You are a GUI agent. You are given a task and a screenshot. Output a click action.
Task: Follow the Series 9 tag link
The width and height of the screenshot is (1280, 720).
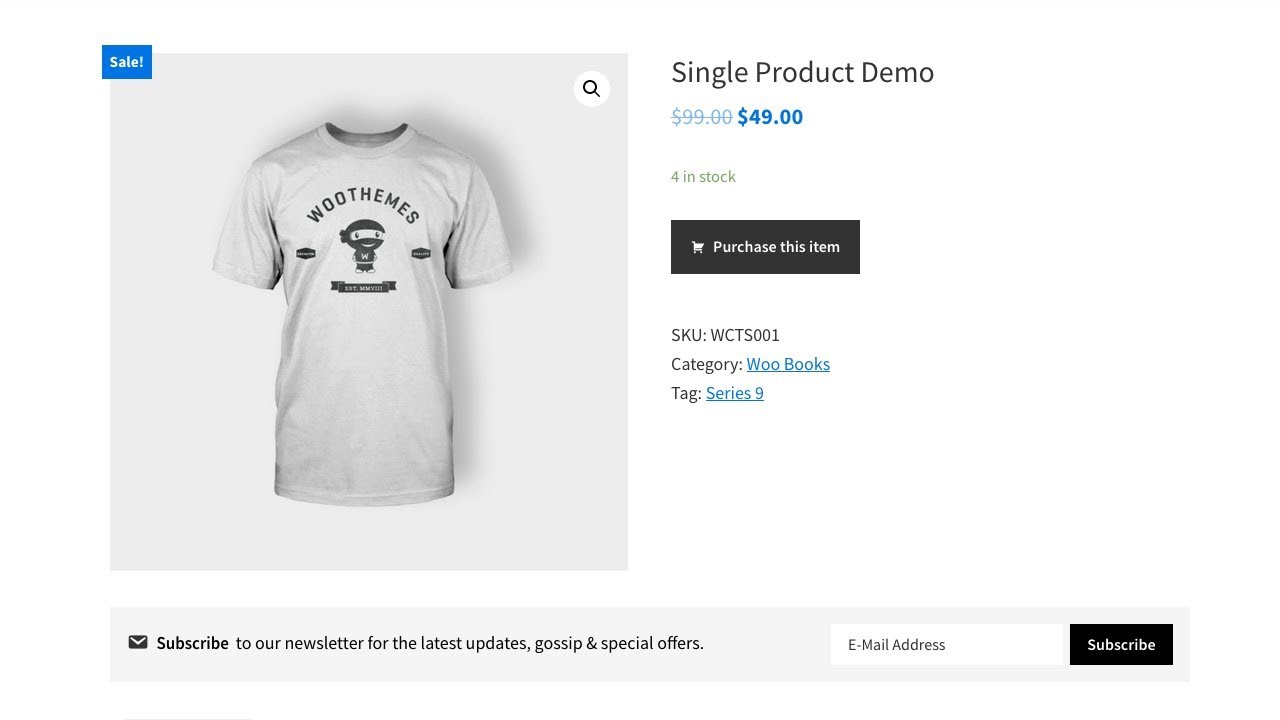coord(735,393)
